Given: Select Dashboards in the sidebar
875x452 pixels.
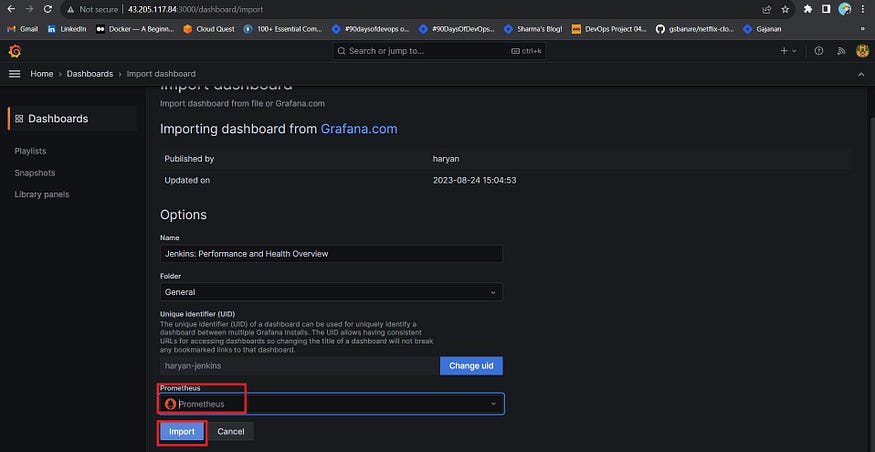Looking at the screenshot, I should (x=73, y=118).
